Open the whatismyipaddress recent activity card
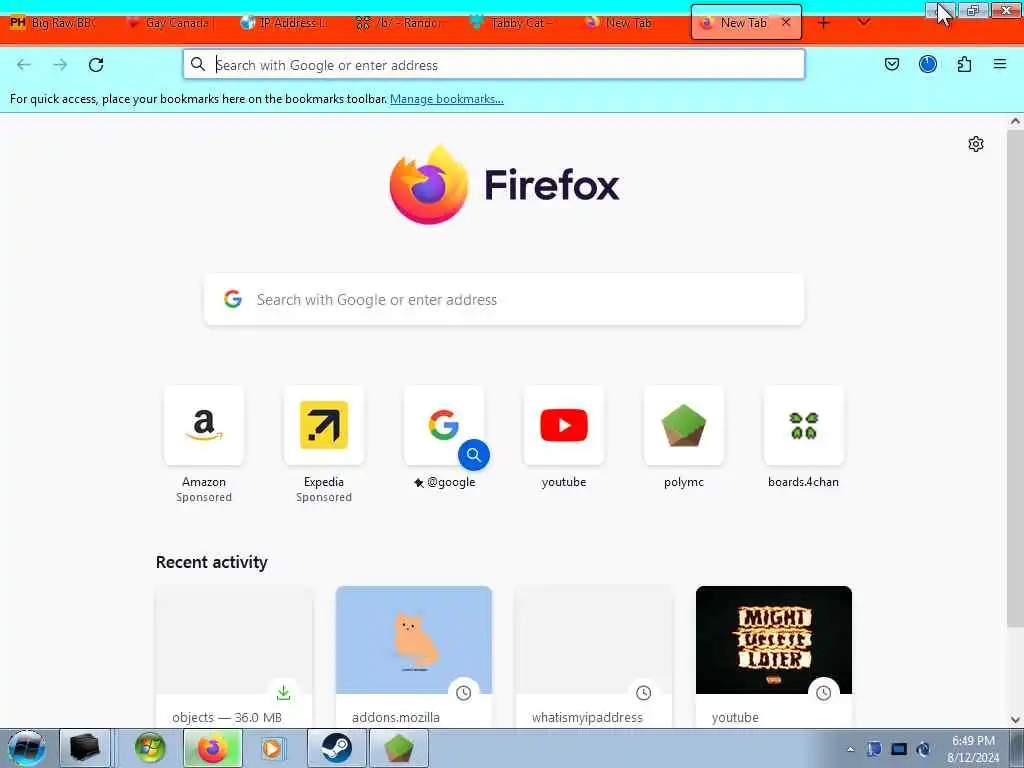Image resolution: width=1024 pixels, height=768 pixels. coord(594,656)
